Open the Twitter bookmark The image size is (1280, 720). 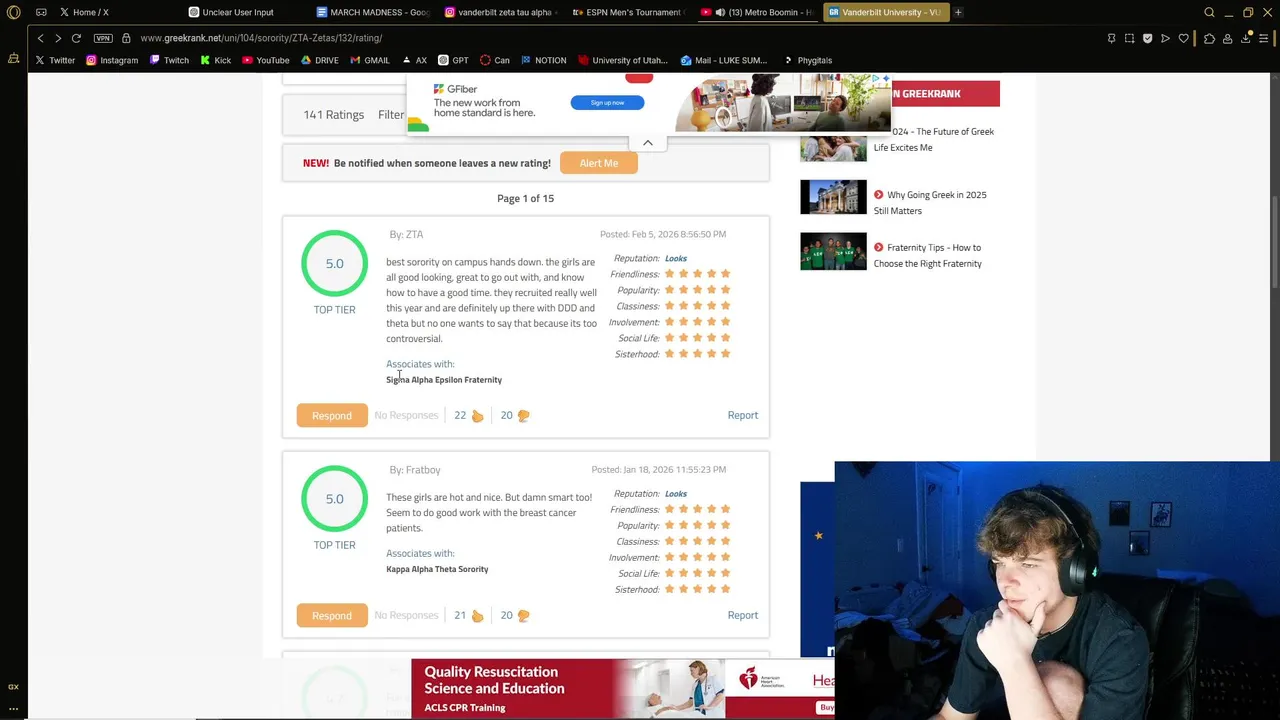55,60
